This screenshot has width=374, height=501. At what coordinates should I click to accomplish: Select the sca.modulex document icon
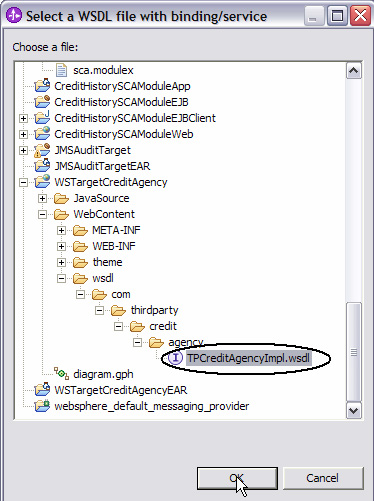(61, 70)
